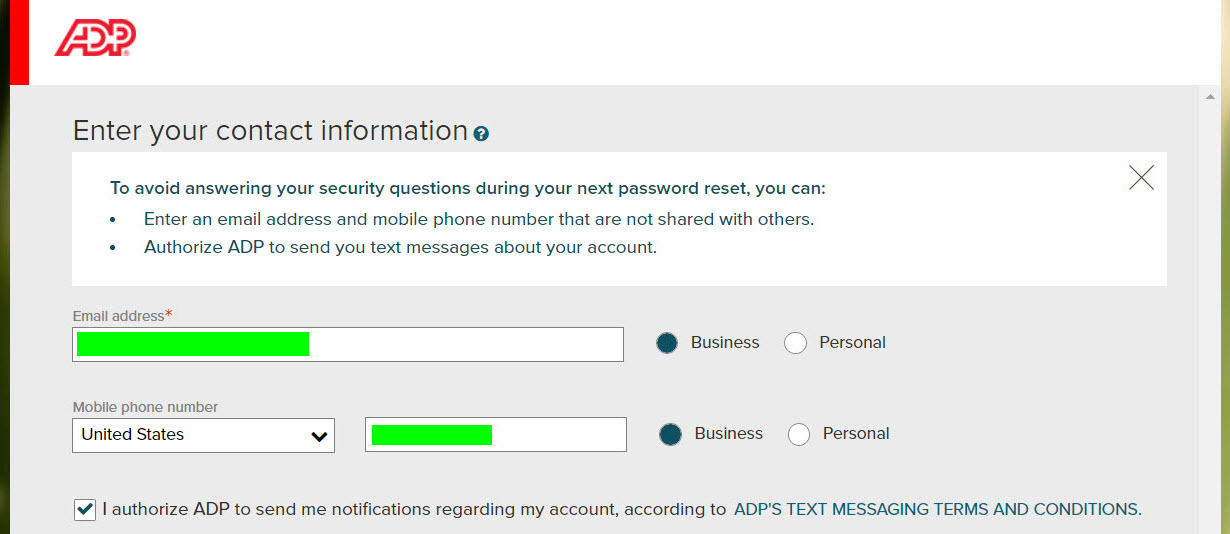
Task: Open the United States country dropdown
Action: (x=203, y=435)
